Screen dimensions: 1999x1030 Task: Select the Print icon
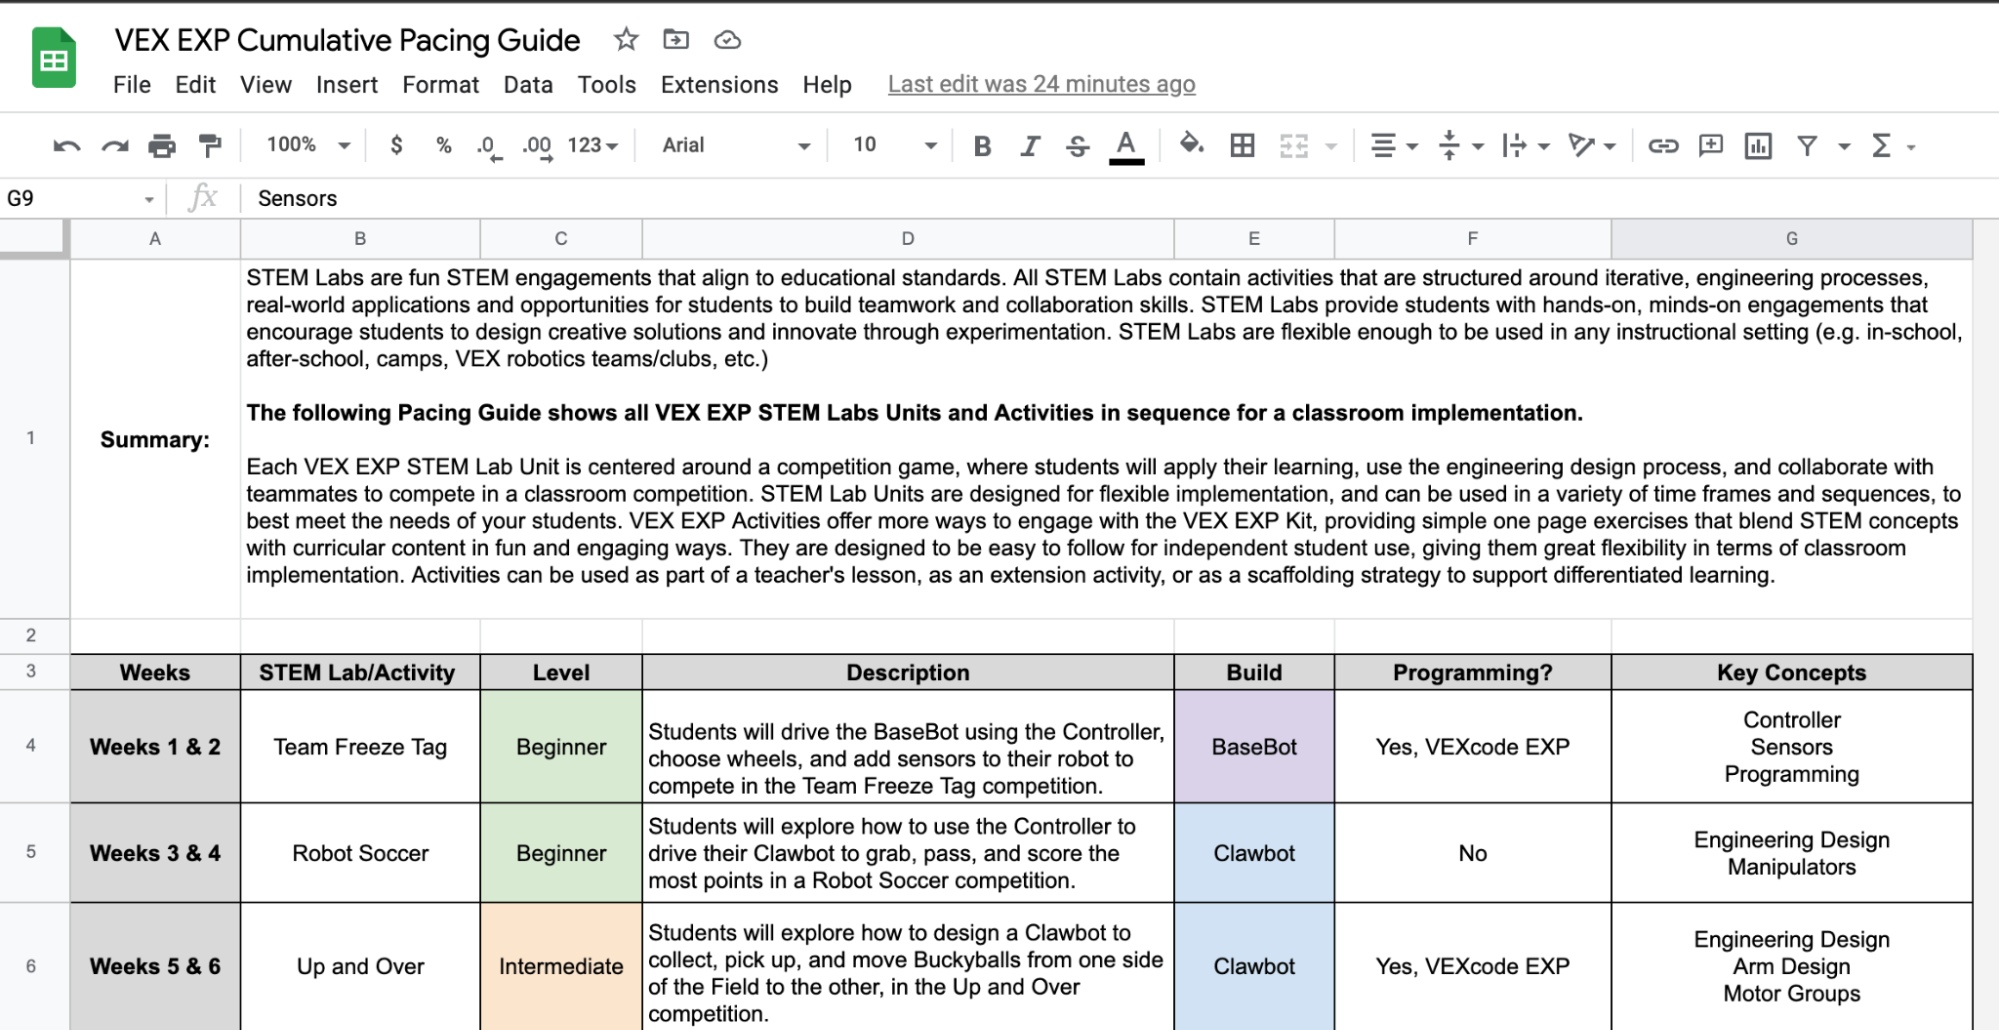160,145
